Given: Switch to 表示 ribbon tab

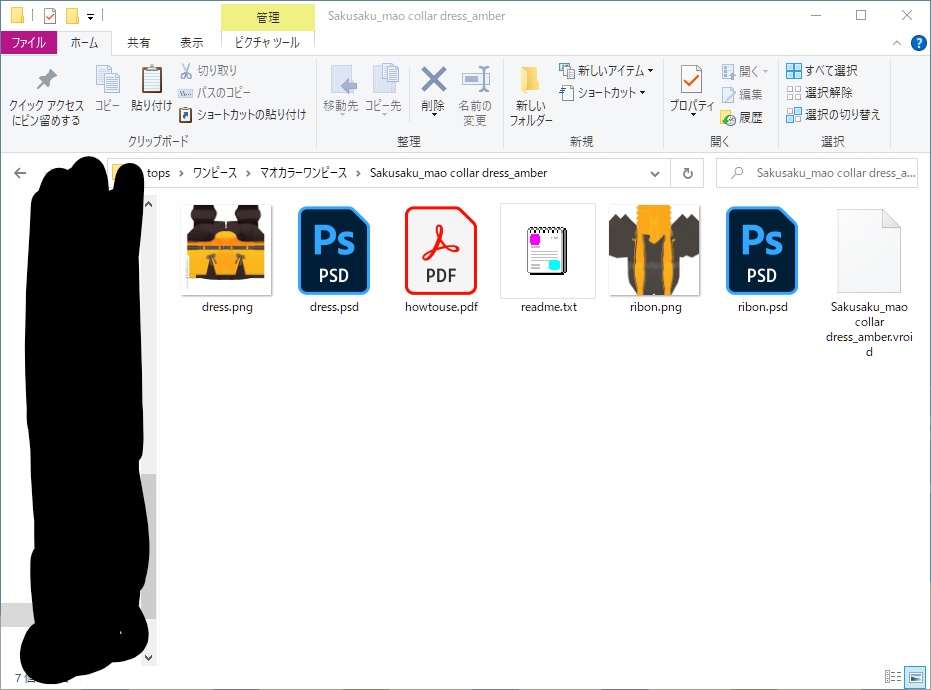Looking at the screenshot, I should (x=192, y=43).
